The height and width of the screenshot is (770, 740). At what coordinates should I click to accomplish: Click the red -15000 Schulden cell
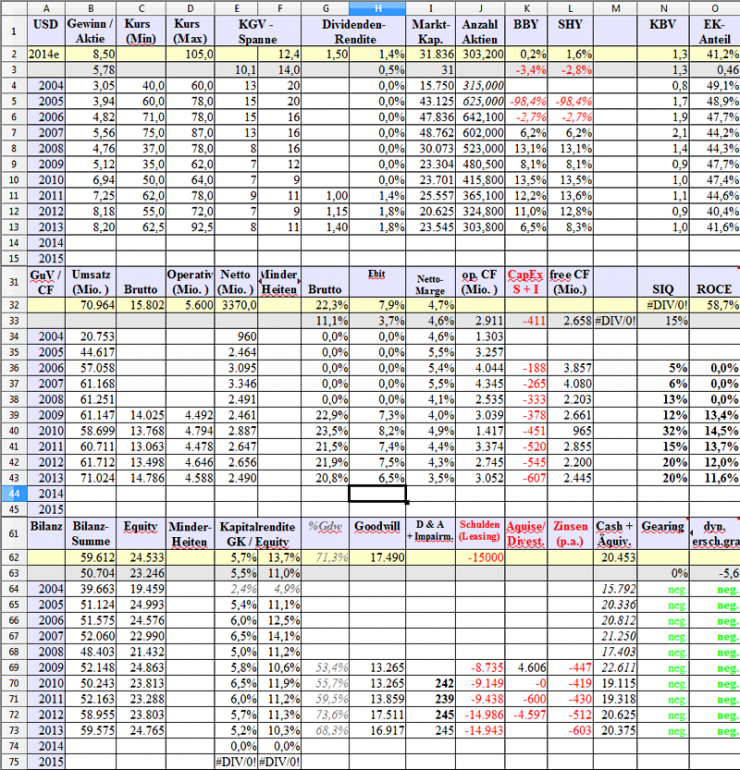pyautogui.click(x=480, y=557)
